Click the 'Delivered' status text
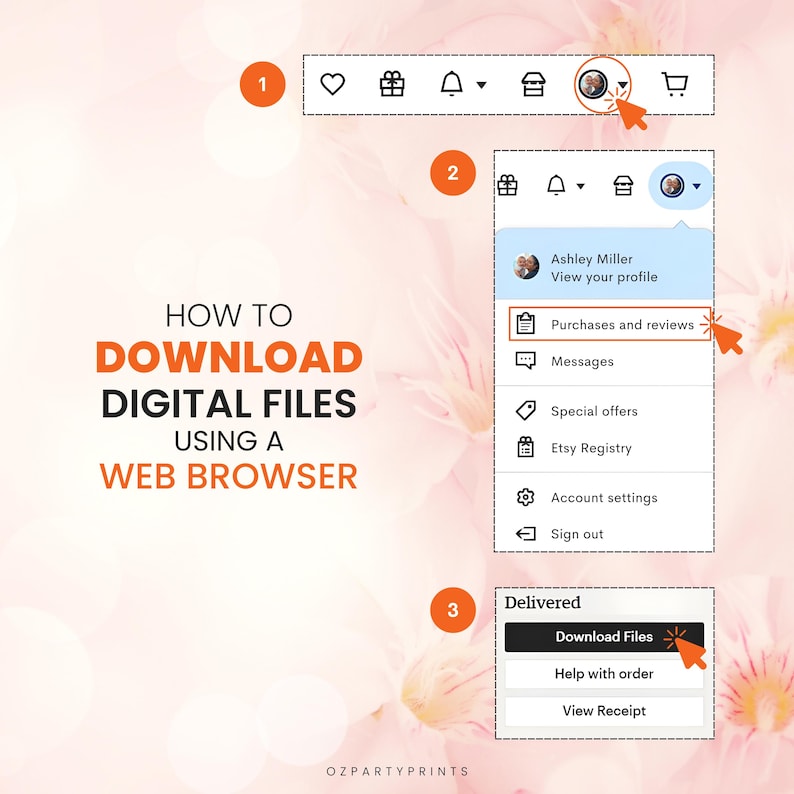 (542, 603)
